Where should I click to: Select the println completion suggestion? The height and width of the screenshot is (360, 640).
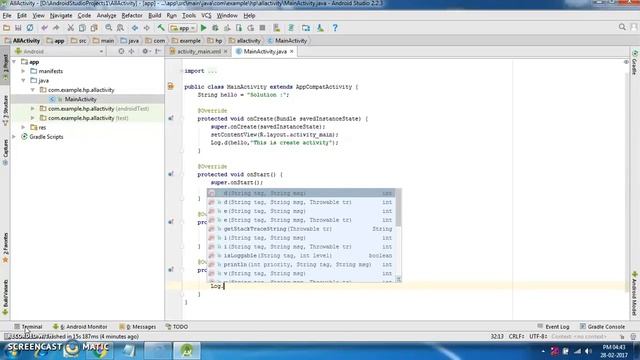pyautogui.click(x=301, y=264)
